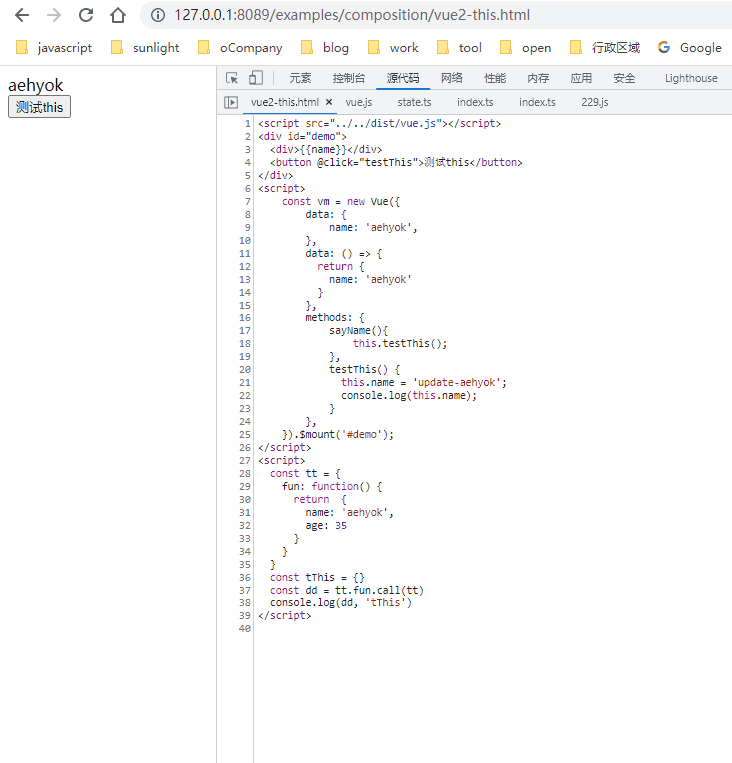Open the 性能 (Performance) panel

pyautogui.click(x=495, y=78)
